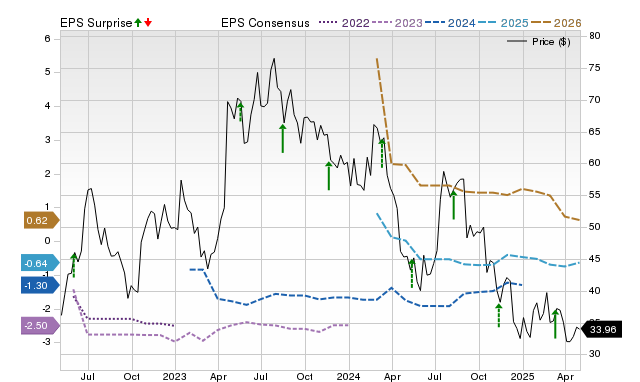The height and width of the screenshot is (382, 640).
Task: Click the 2023 label on the time axis
Action: point(175,376)
